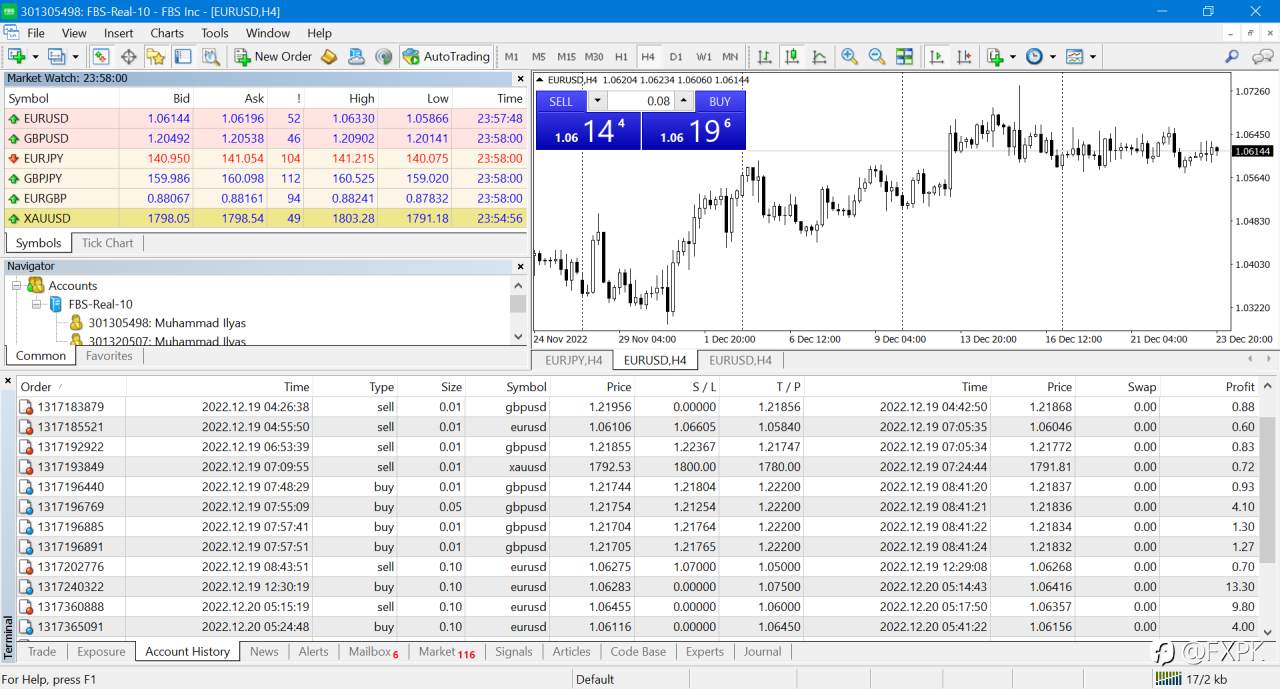This screenshot has width=1280, height=689.
Task: Tile chart windows icon
Action: (905, 57)
